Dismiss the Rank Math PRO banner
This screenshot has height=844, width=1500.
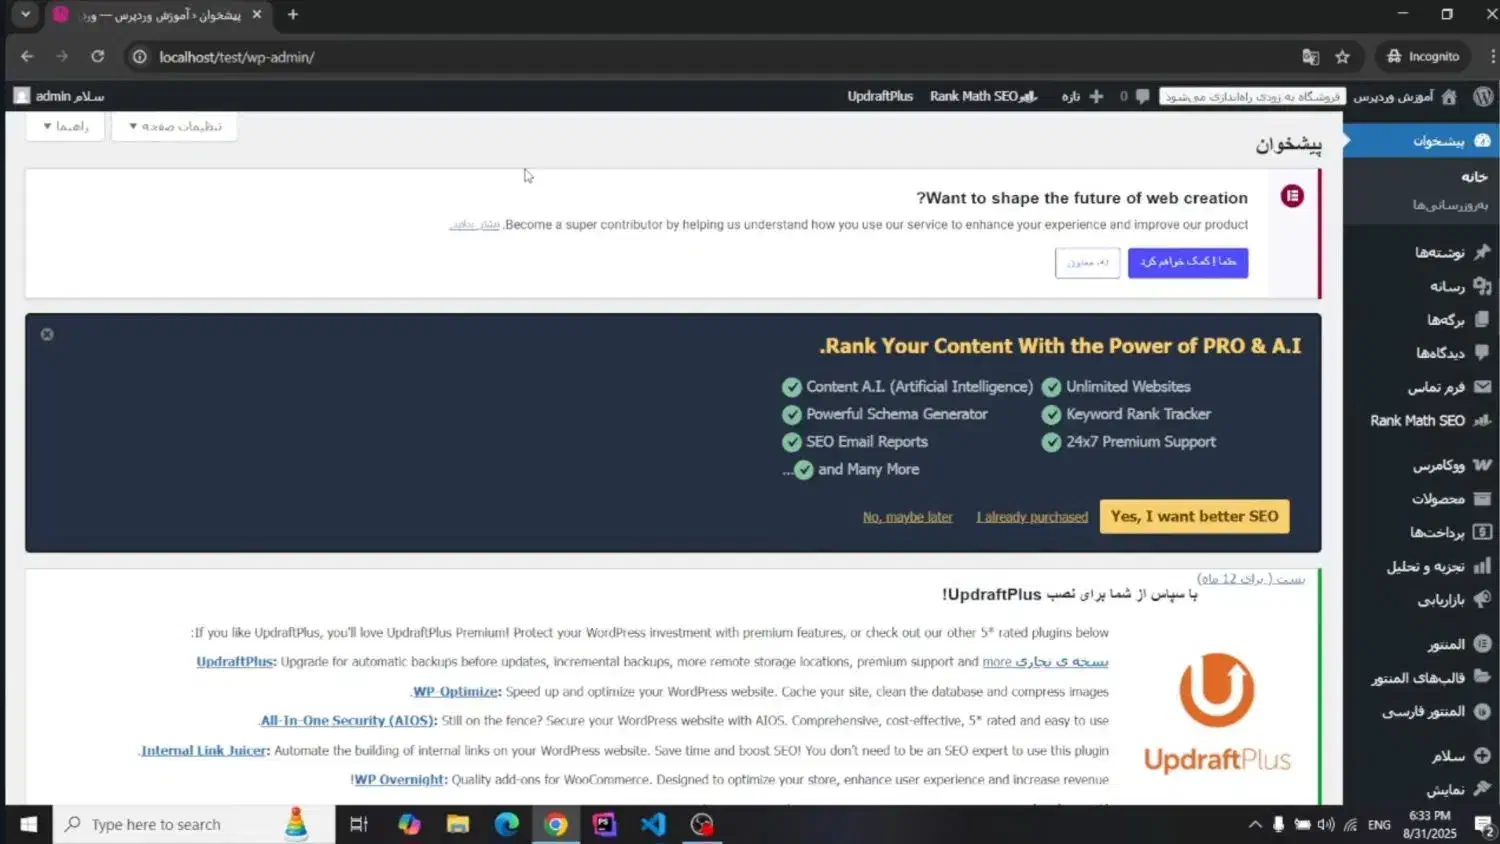click(47, 334)
